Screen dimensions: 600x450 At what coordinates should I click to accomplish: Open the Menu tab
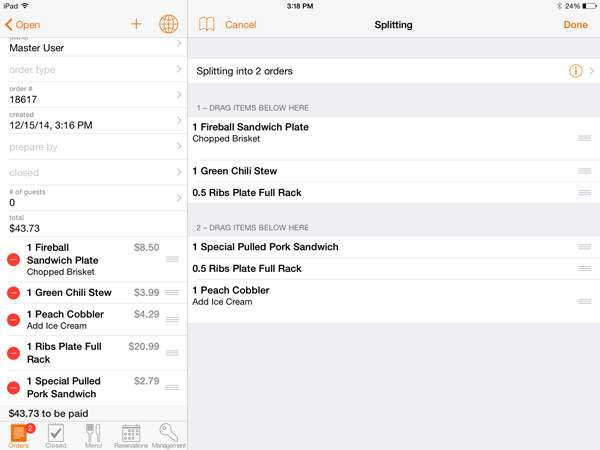point(93,435)
